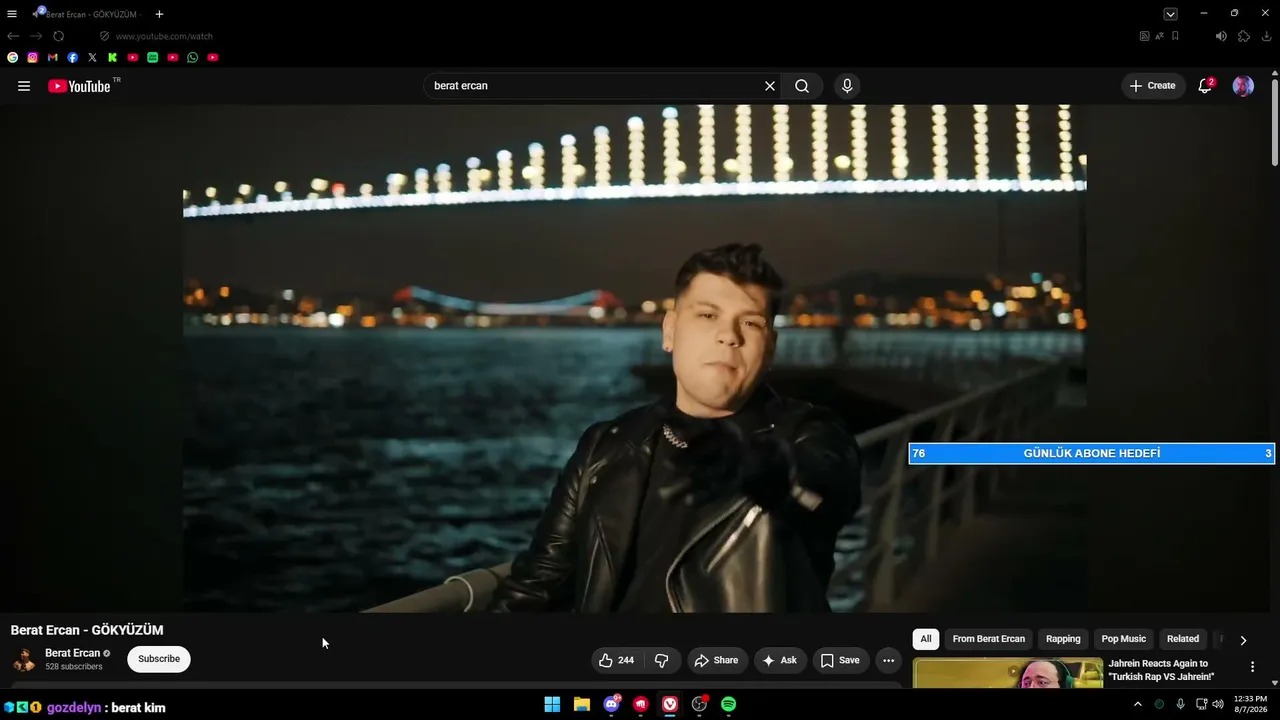Open the Instagram bookmark
The width and height of the screenshot is (1280, 720).
(x=32, y=58)
